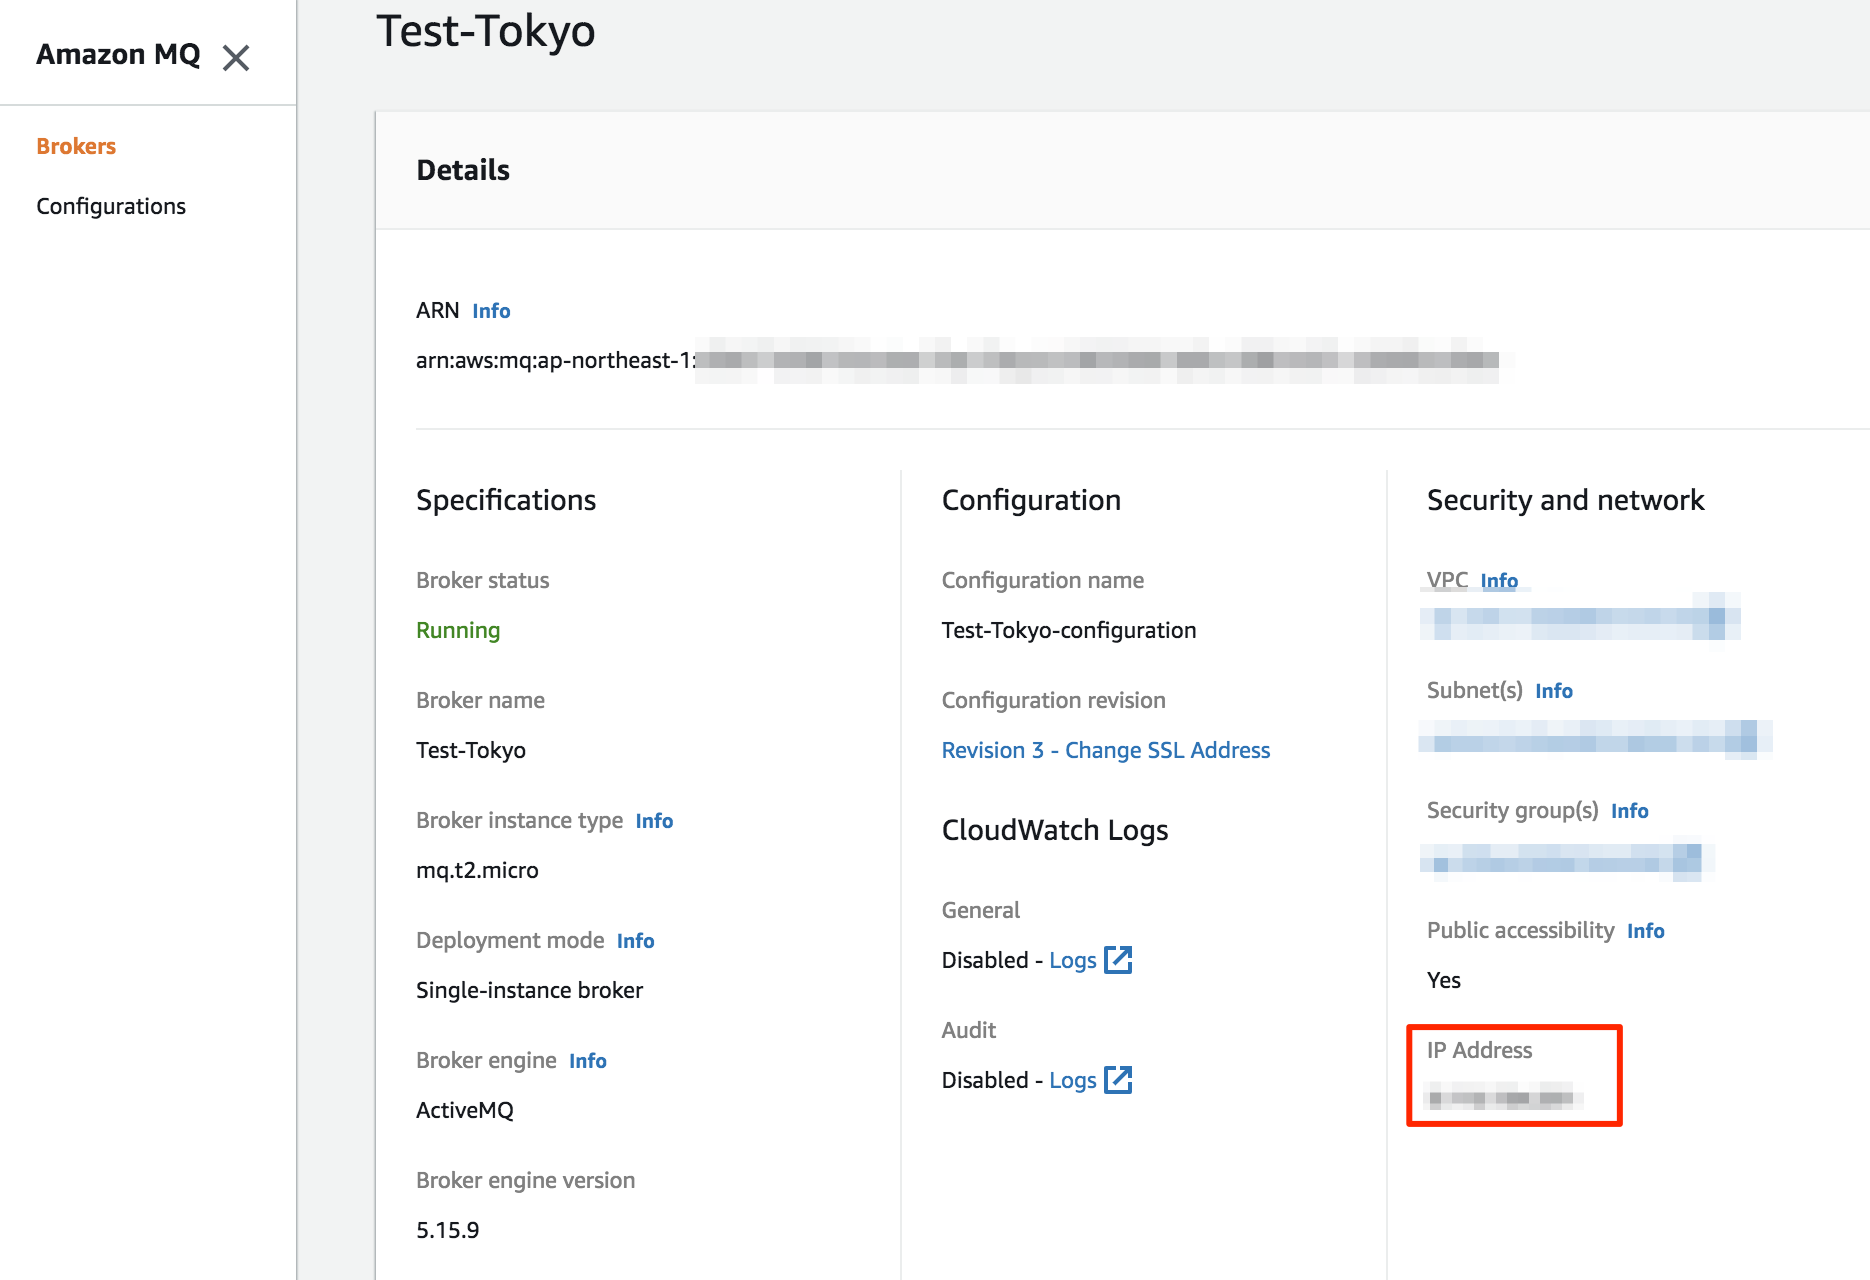Show Info for ARN
Viewport: 1870px width, 1280px height.
click(x=491, y=311)
